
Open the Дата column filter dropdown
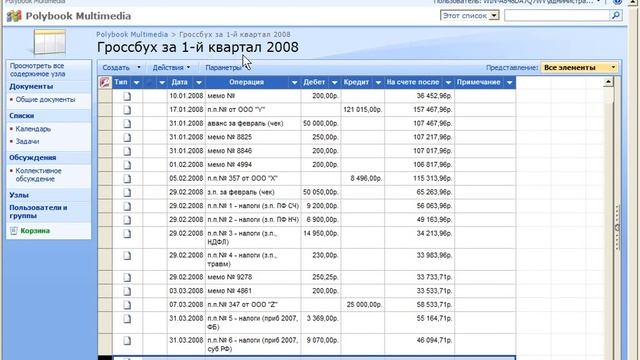[199, 82]
